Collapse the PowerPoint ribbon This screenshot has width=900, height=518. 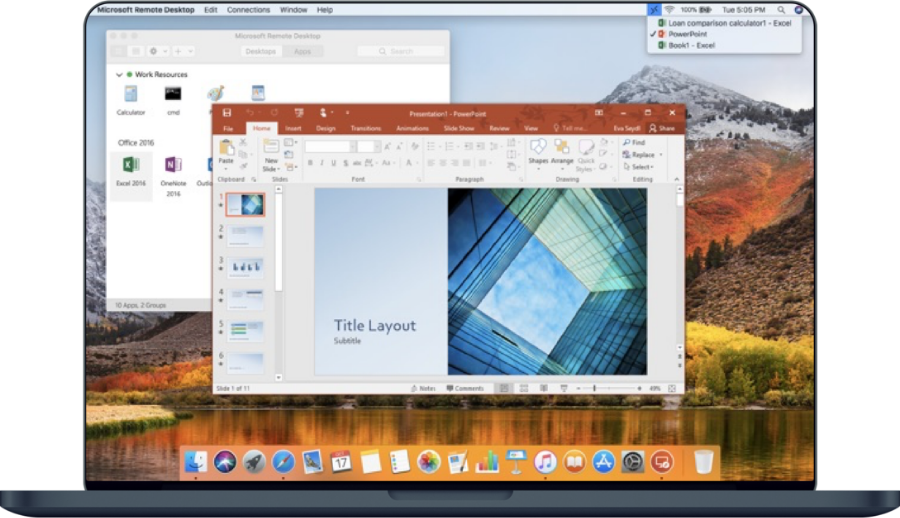click(676, 179)
